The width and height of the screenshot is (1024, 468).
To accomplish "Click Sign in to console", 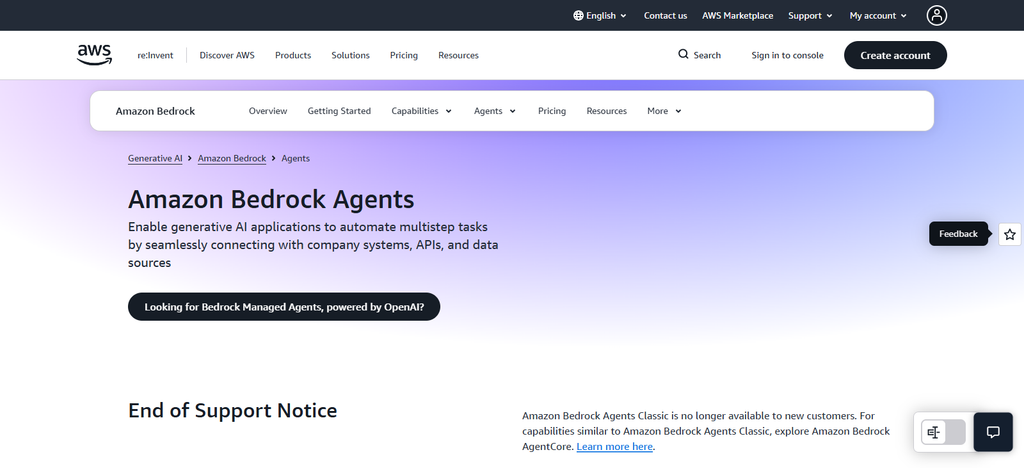I will pos(788,55).
